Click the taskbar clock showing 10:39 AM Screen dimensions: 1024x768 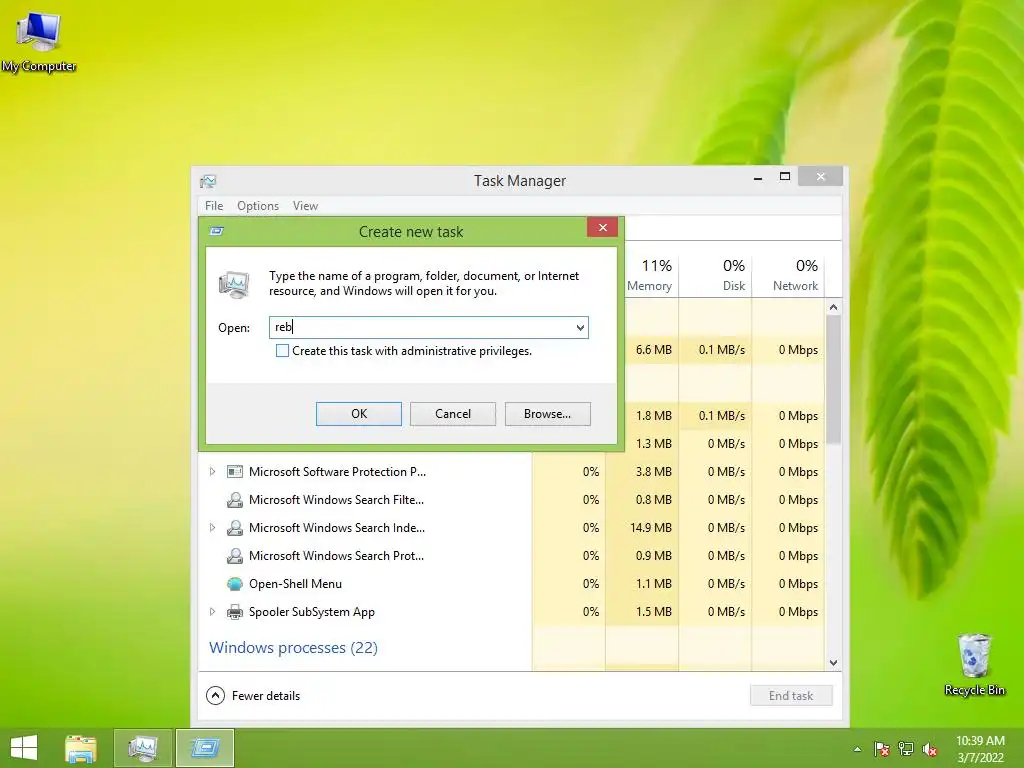(x=980, y=741)
